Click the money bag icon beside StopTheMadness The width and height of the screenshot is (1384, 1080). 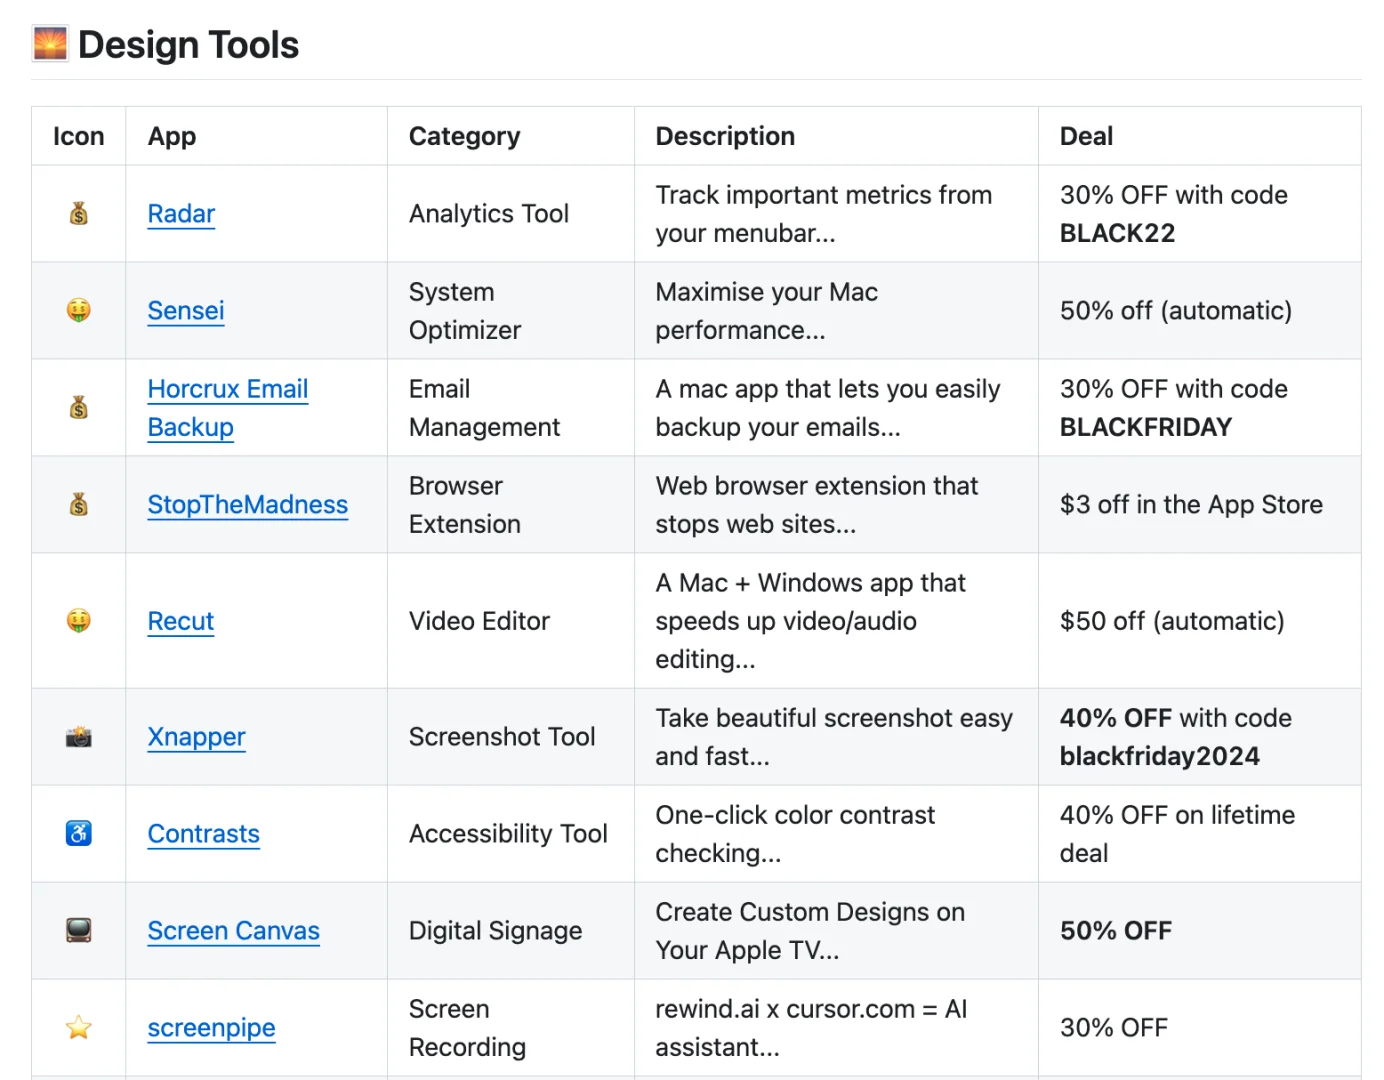click(x=79, y=505)
